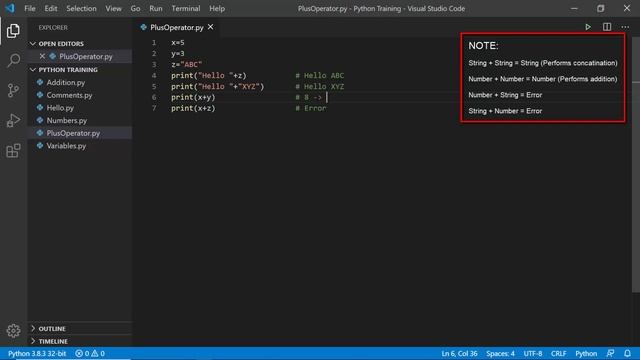This screenshot has width=640, height=360.
Task: Minimize the VS Code window
Action: pyautogui.click(x=574, y=8)
